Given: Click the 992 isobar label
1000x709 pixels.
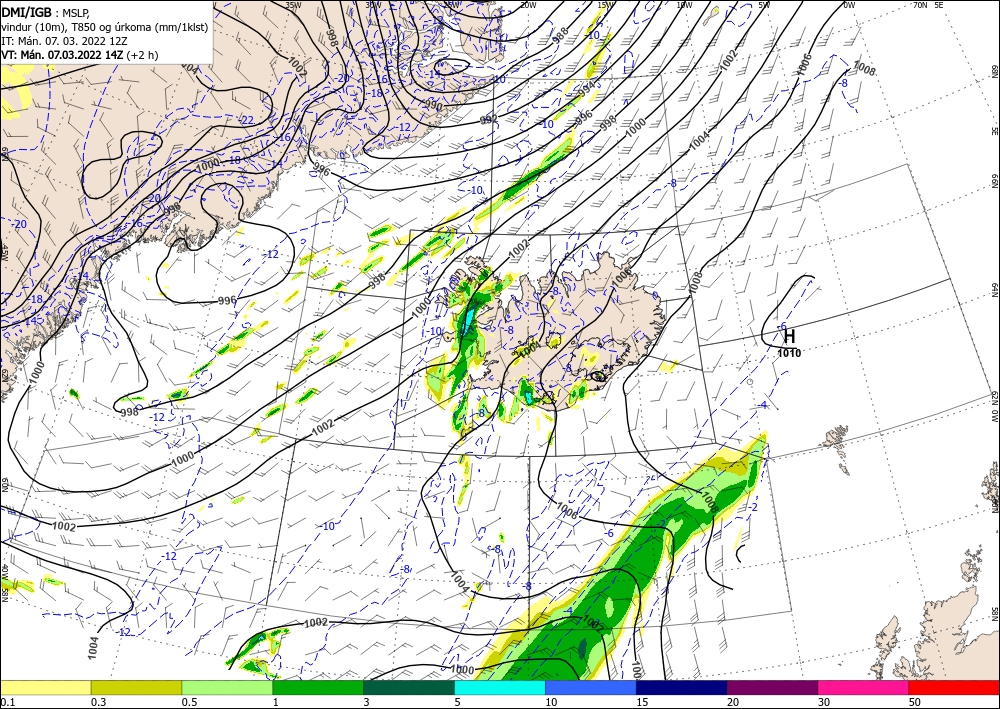Looking at the screenshot, I should (x=489, y=119).
